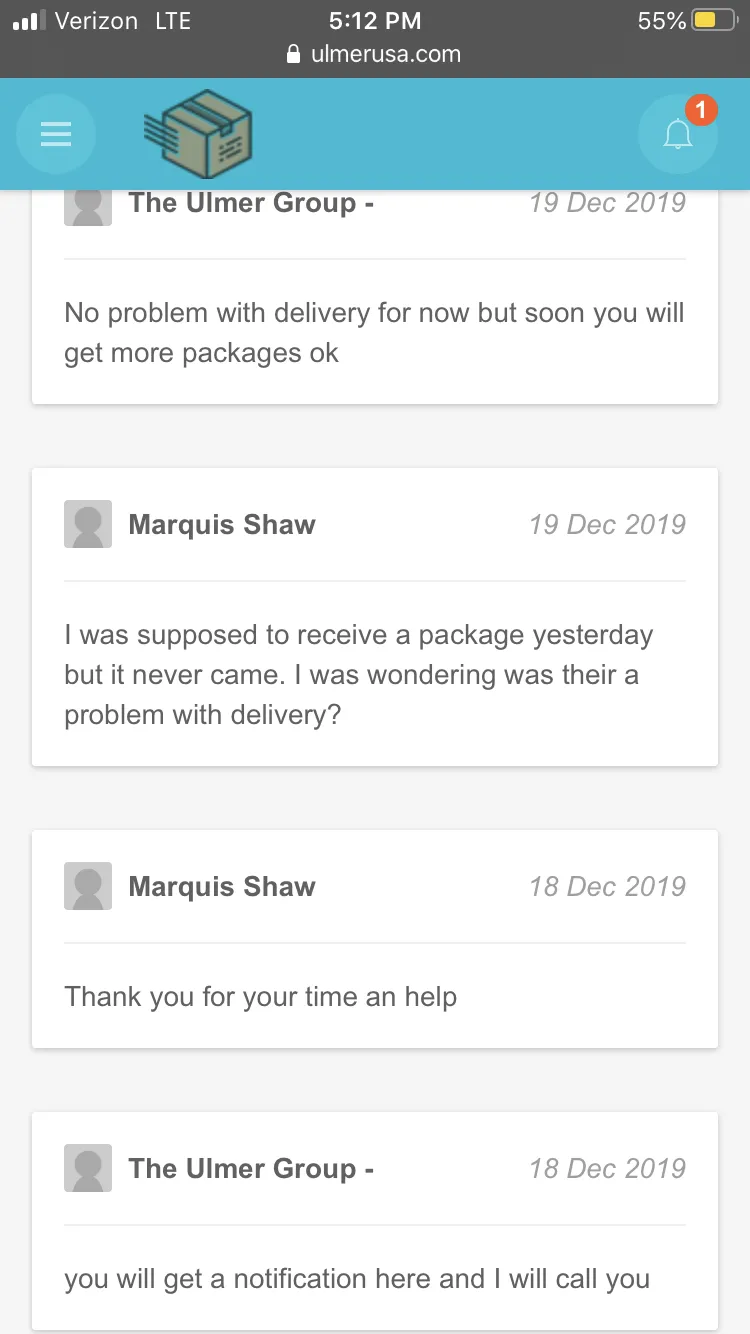Screen dimensions: 750x1334
Task: Tap the 5:12 PM status bar clock
Action: tap(375, 20)
